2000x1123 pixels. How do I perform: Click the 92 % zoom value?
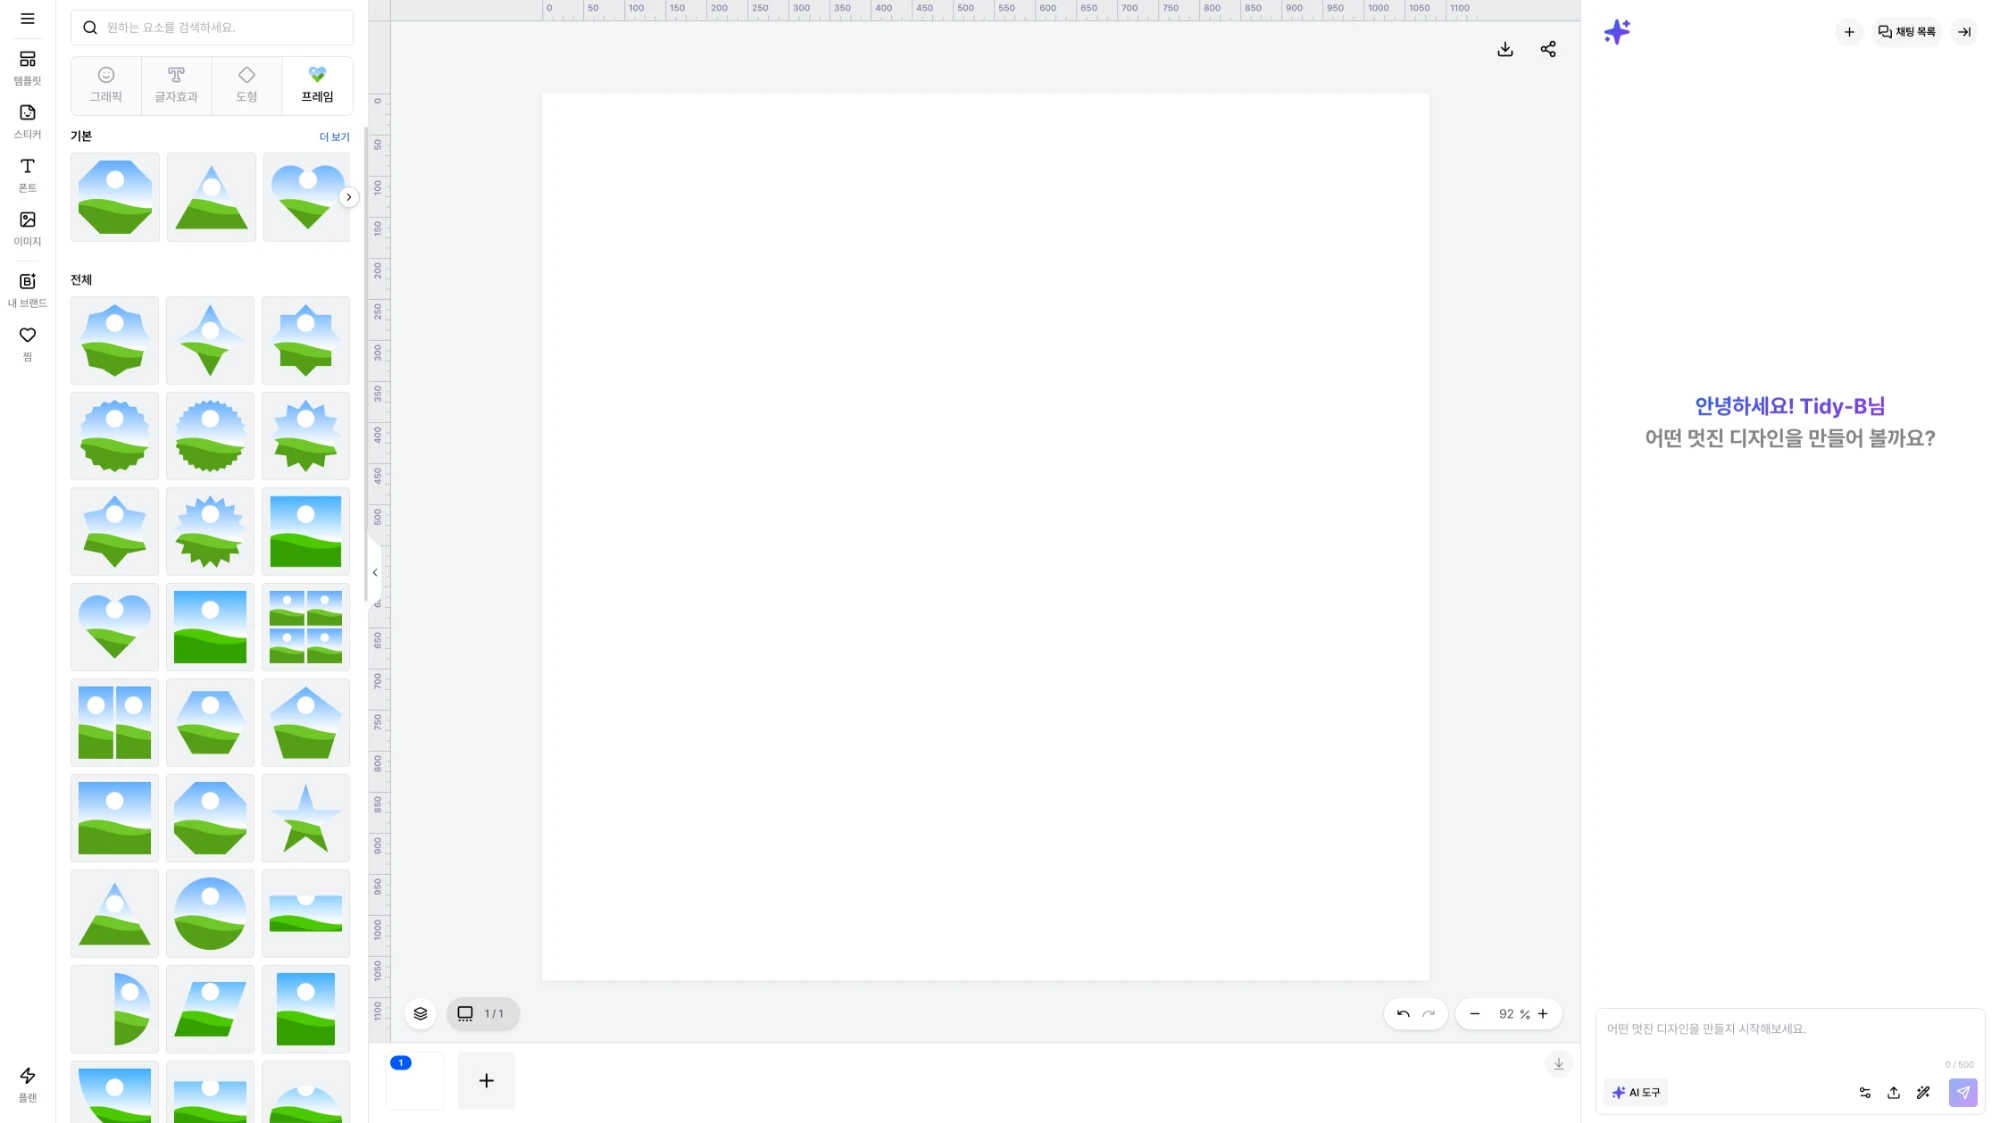coord(1513,1014)
